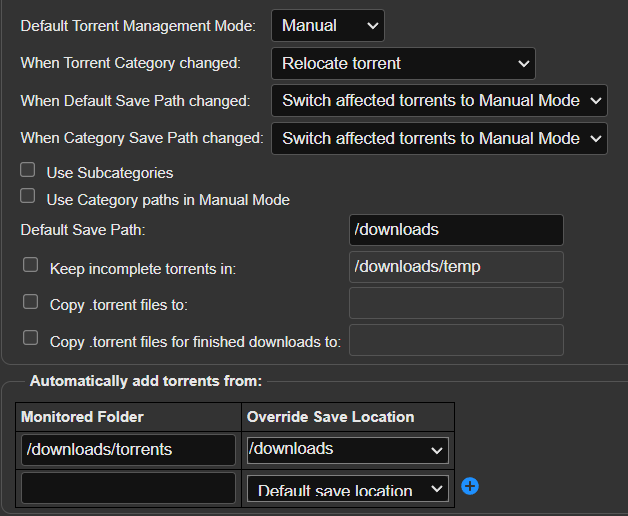The image size is (628, 516).
Task: Open Default save location dropdown
Action: (348, 488)
